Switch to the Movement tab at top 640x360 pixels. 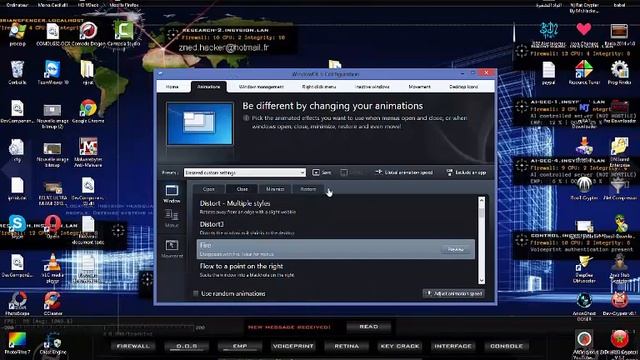point(419,87)
